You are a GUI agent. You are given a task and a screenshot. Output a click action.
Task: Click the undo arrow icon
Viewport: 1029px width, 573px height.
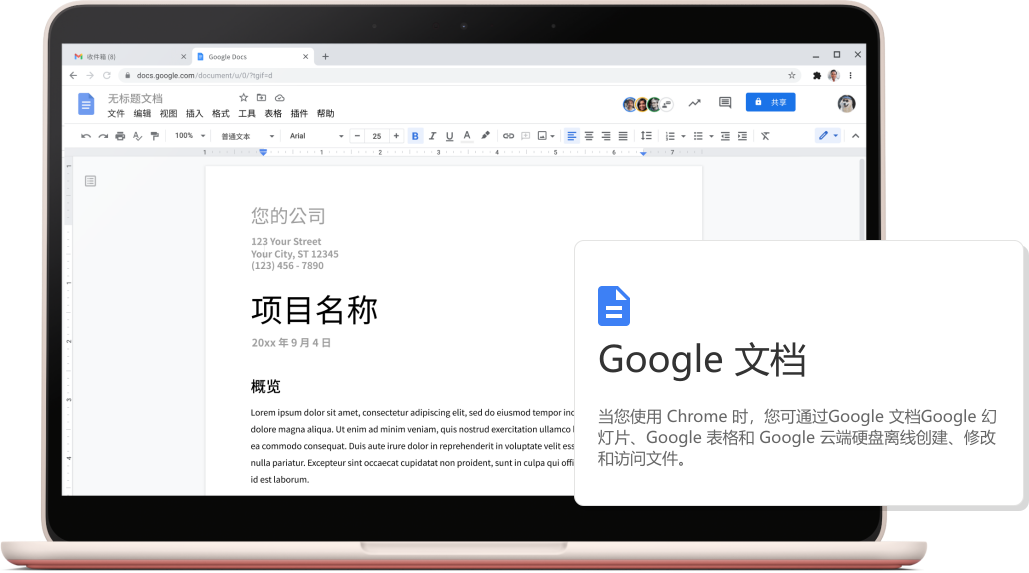coord(86,136)
